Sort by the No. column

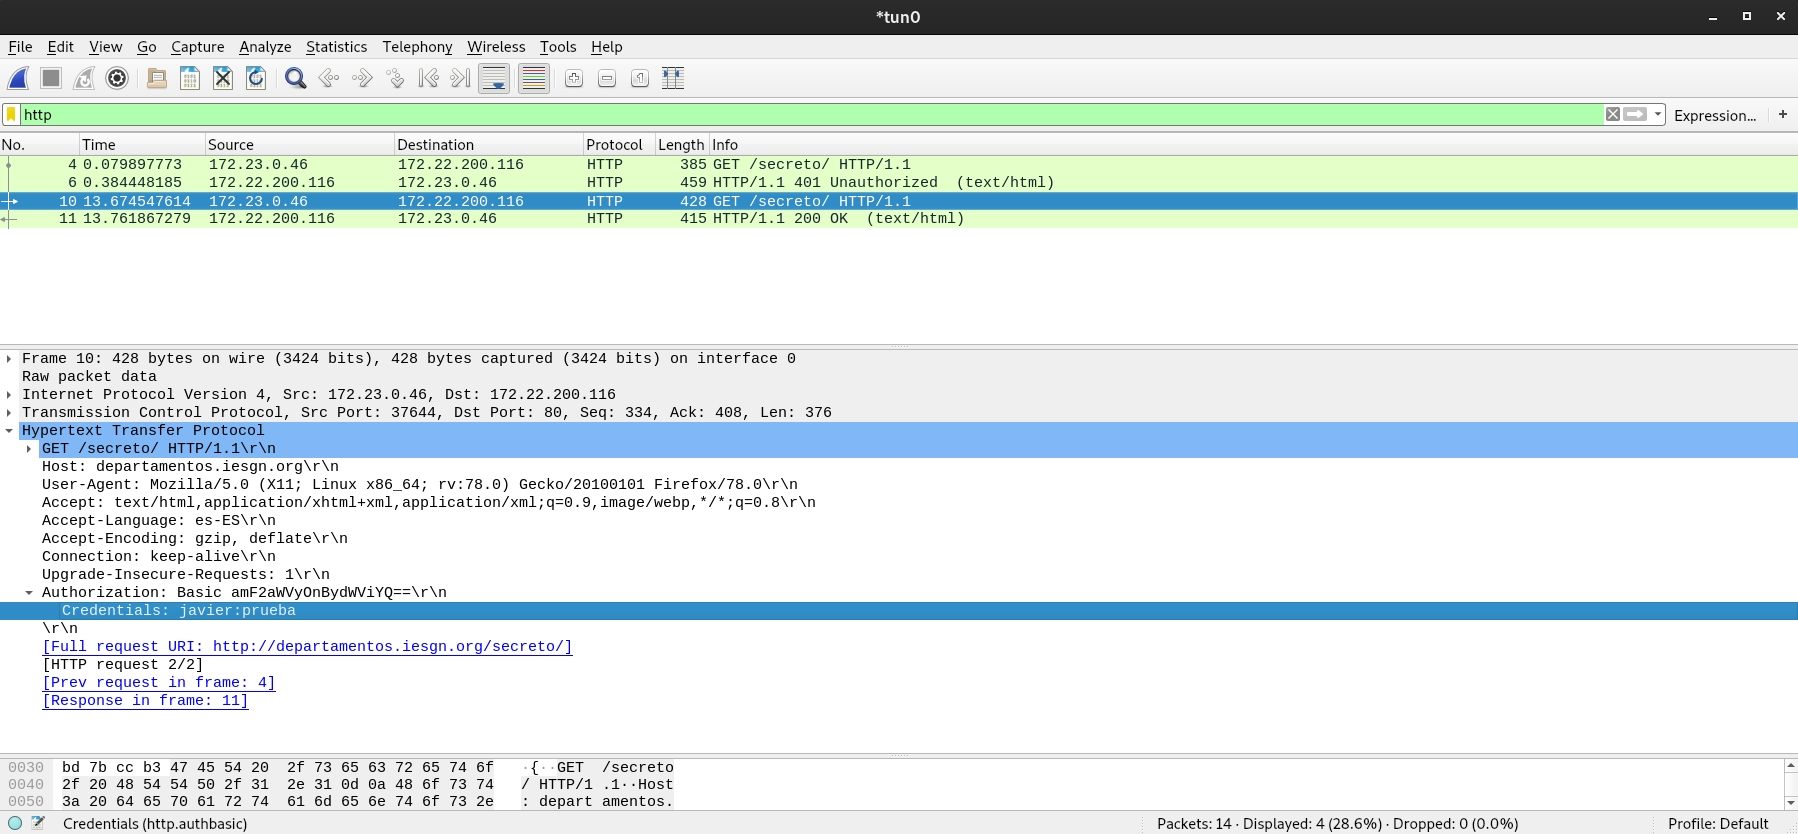coord(40,145)
